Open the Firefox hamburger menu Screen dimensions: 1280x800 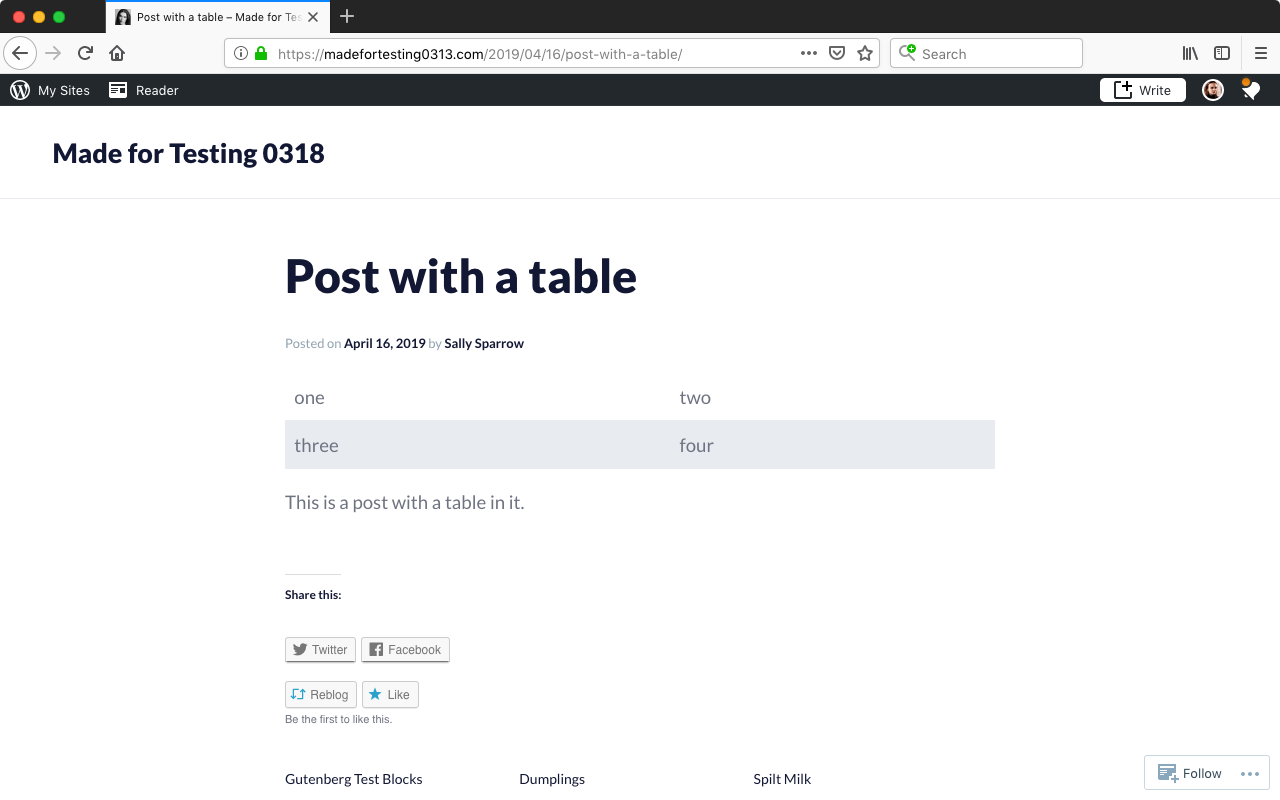click(x=1259, y=53)
